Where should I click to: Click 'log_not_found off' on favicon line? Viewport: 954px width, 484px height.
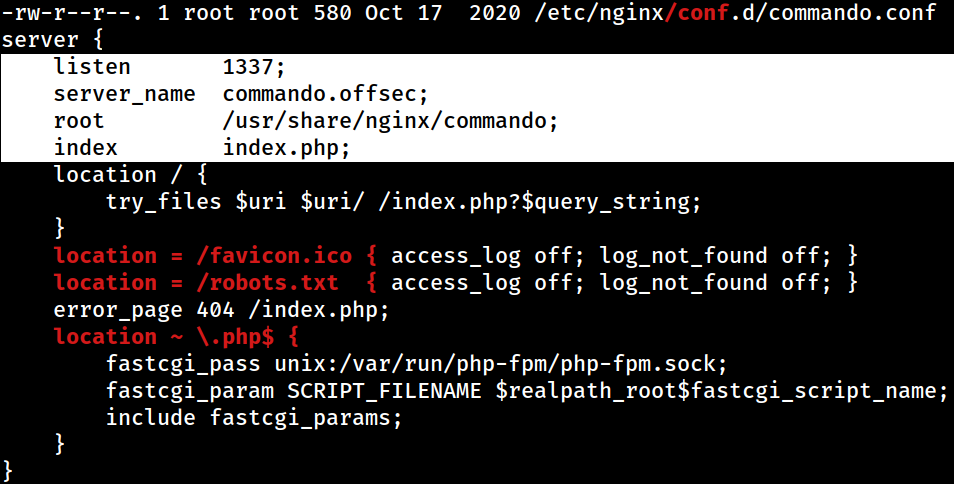[709, 255]
